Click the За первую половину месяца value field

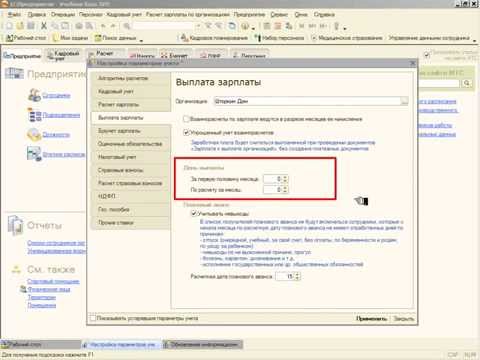tap(273, 179)
